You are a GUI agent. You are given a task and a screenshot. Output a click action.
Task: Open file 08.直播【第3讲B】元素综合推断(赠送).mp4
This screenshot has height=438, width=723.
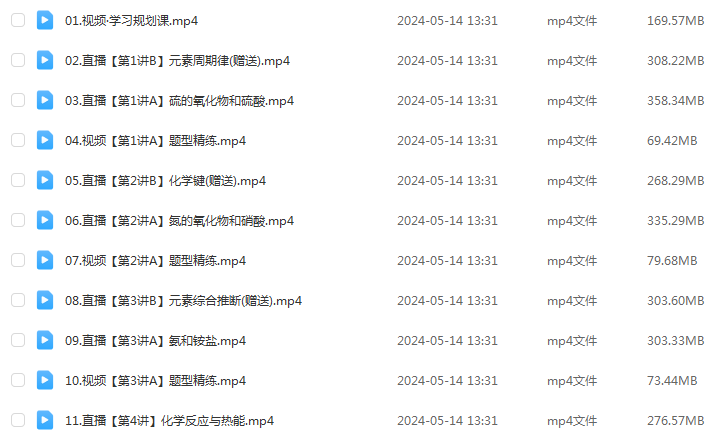pos(184,301)
